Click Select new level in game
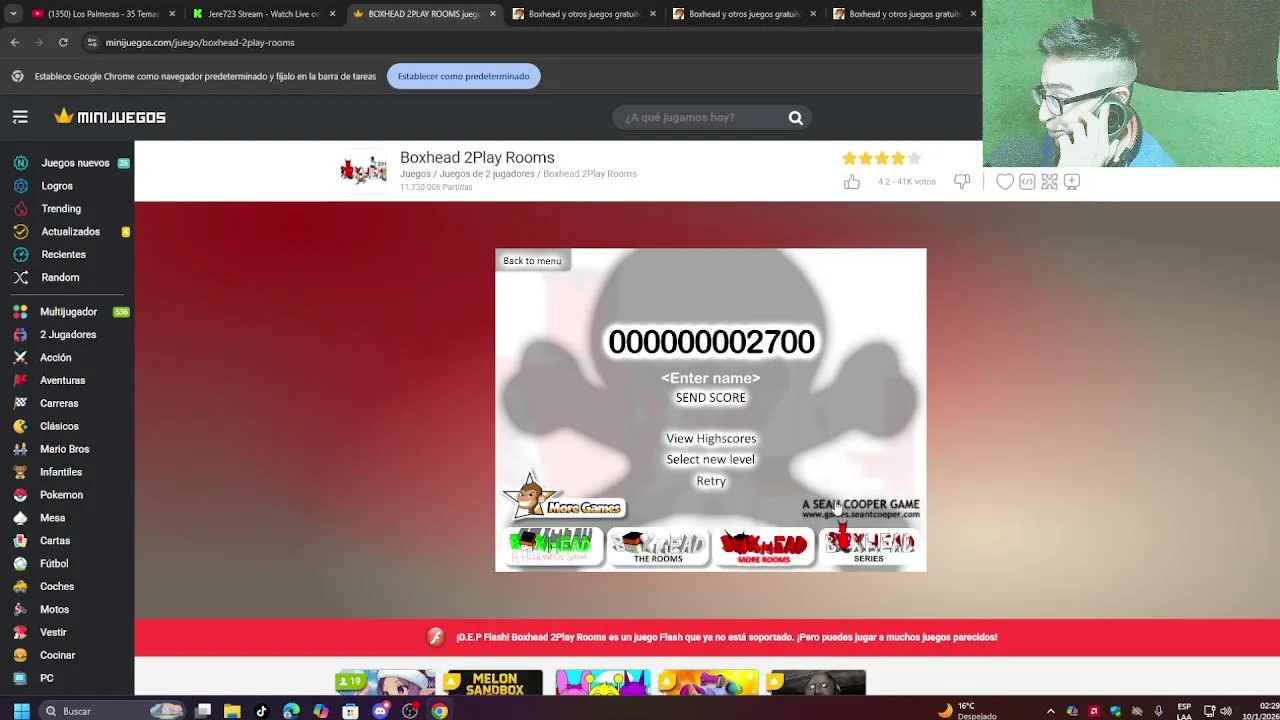 [x=710, y=460]
